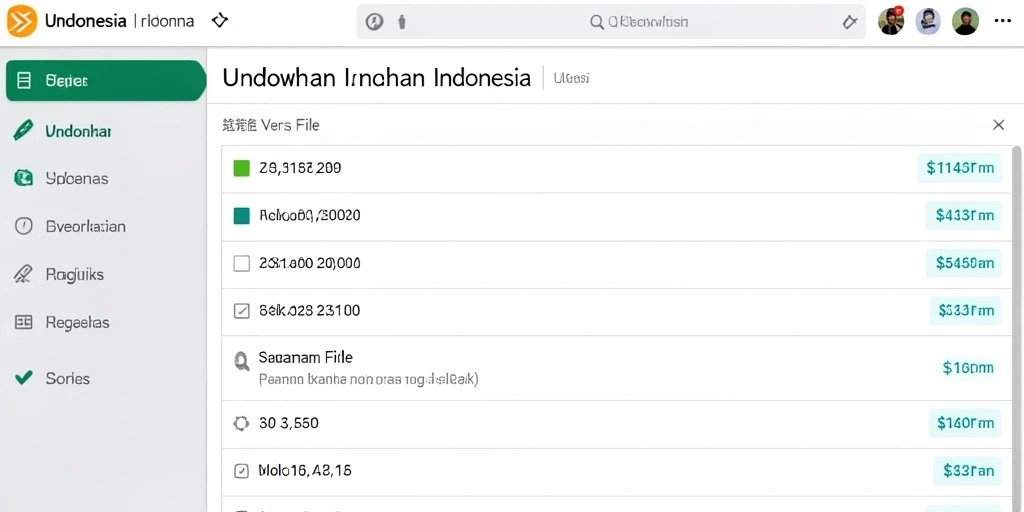Tick the empty checkbox on 28.1.a00 20,000 row

point(242,264)
